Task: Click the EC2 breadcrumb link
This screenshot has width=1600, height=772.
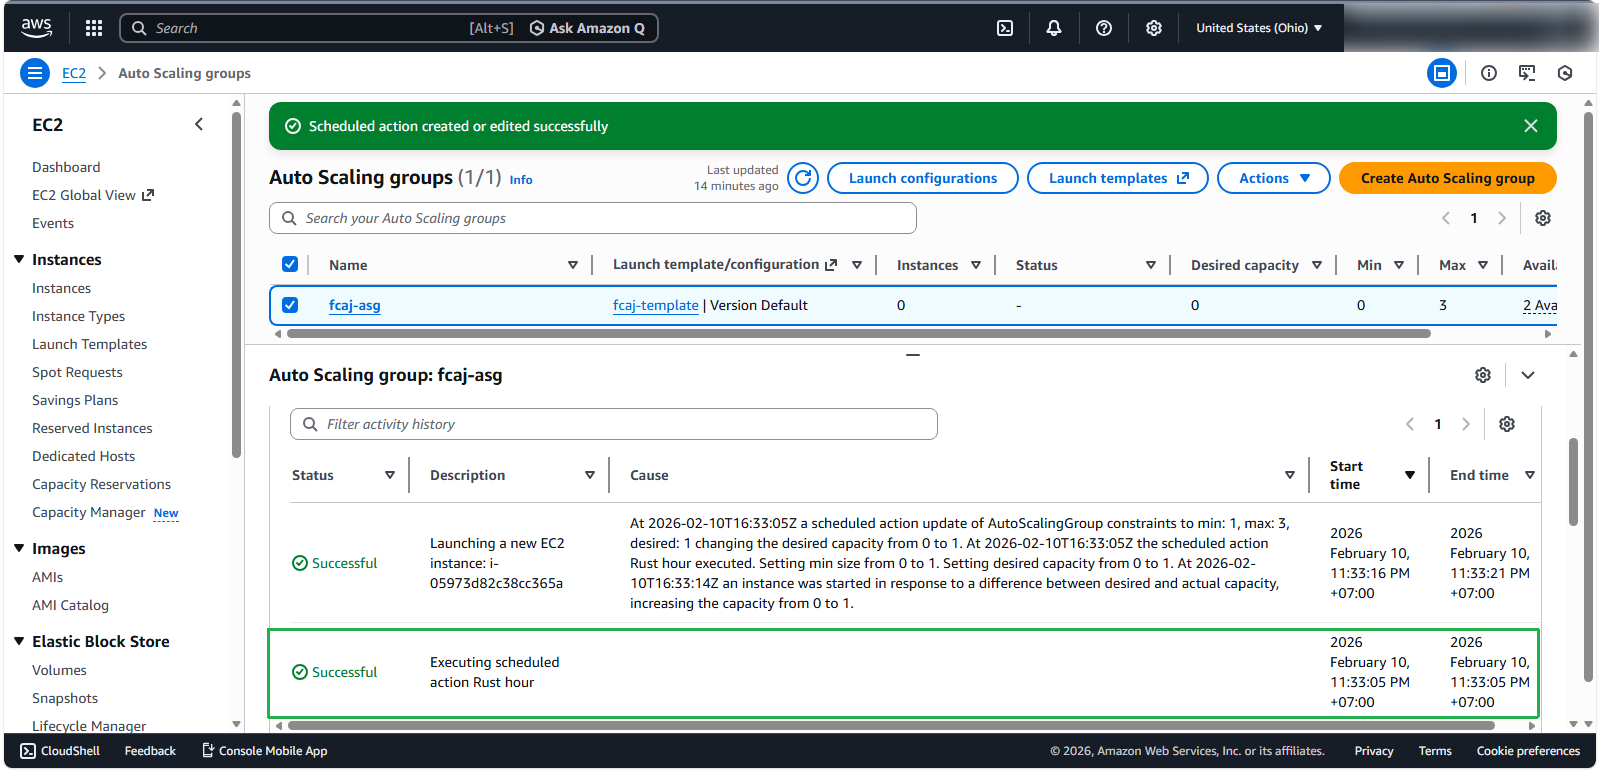Action: pos(74,73)
